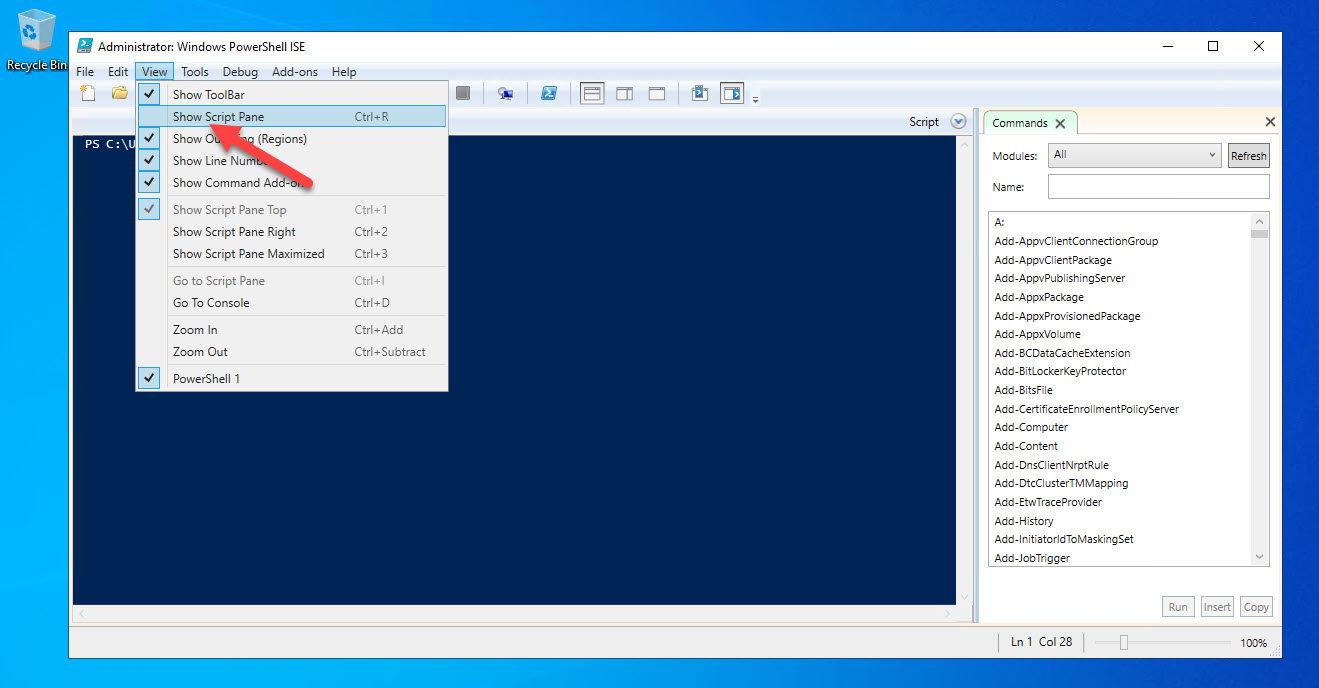Open the Debug menu

click(240, 72)
